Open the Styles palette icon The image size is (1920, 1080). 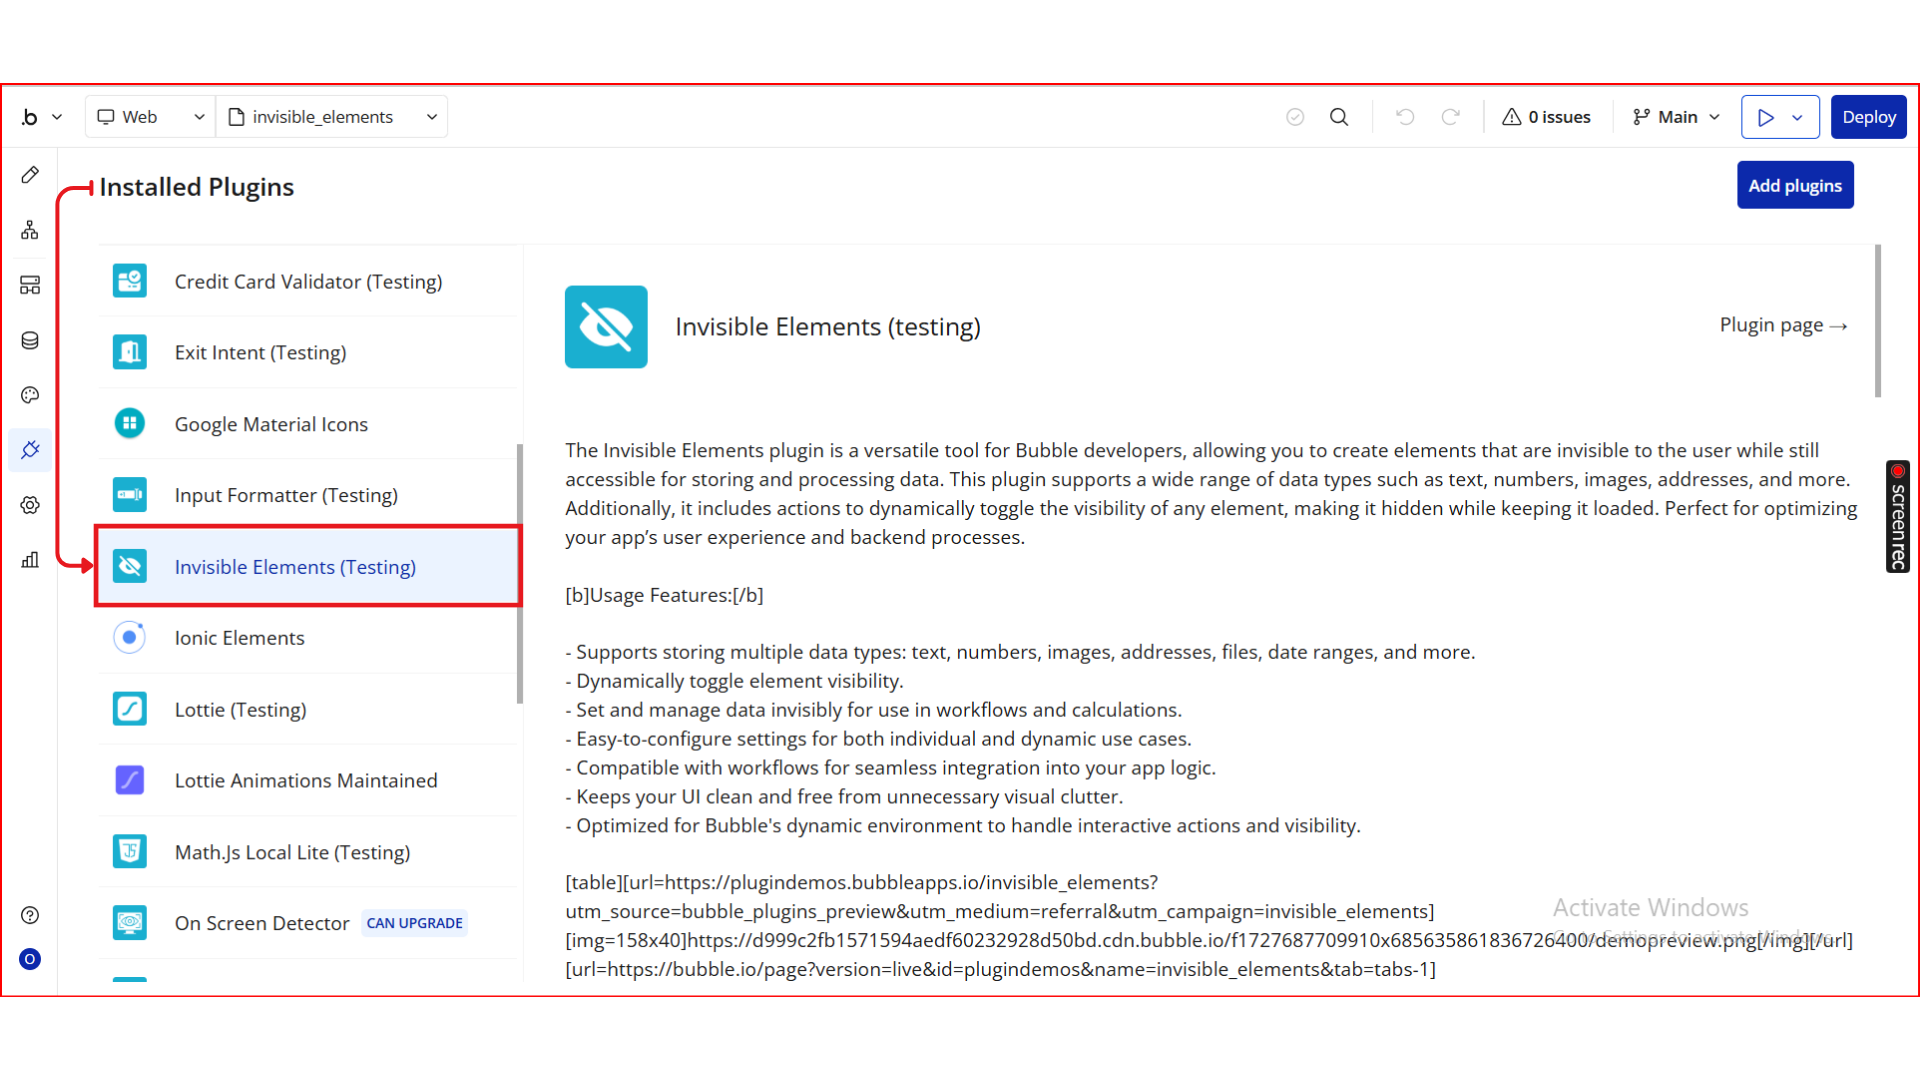[30, 395]
